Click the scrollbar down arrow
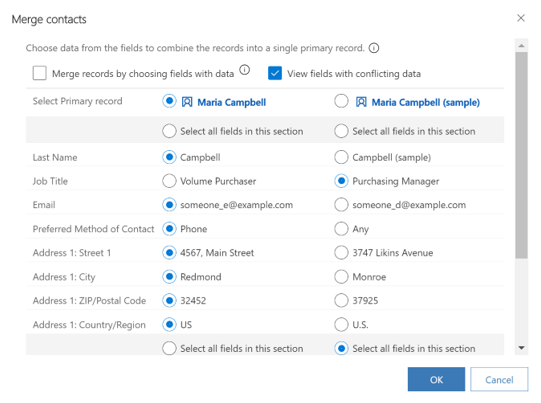Viewport: 541px width, 403px height. pyautogui.click(x=521, y=348)
